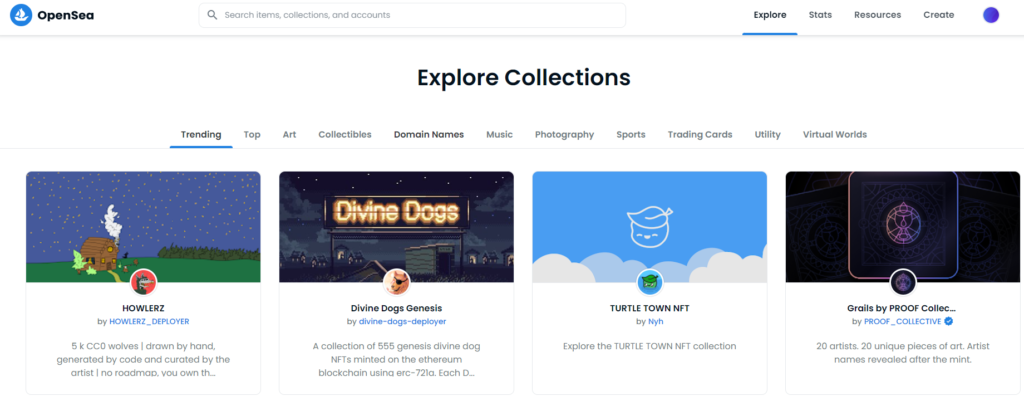Viewport: 1024px width, 401px height.
Task: Go to the Create page
Action: [x=938, y=15]
